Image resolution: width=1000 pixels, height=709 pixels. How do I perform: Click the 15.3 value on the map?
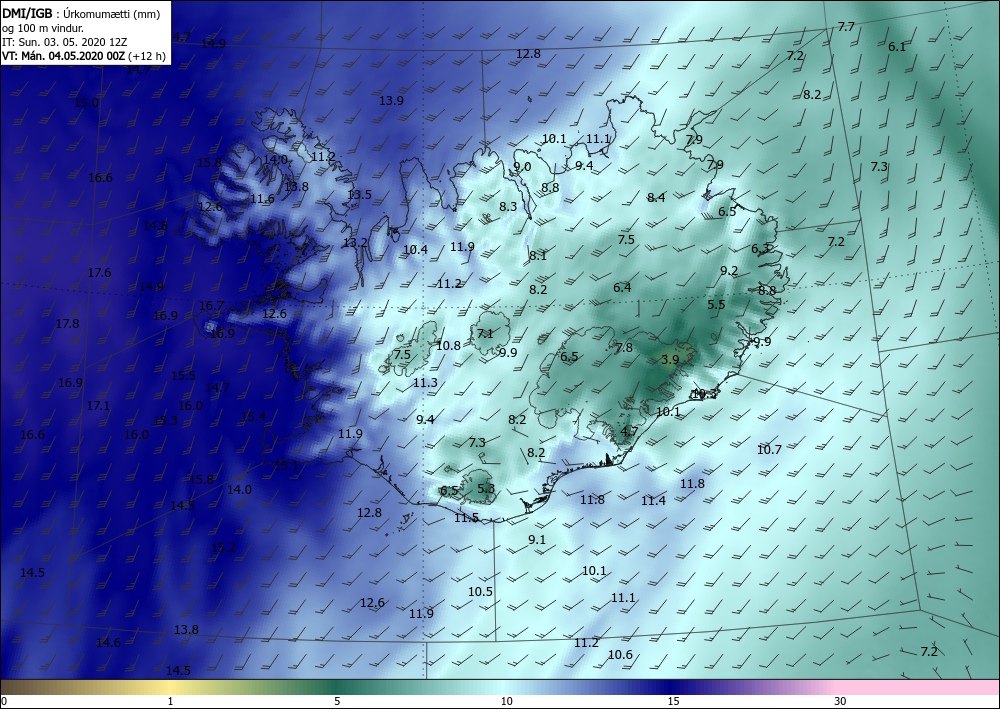point(165,421)
